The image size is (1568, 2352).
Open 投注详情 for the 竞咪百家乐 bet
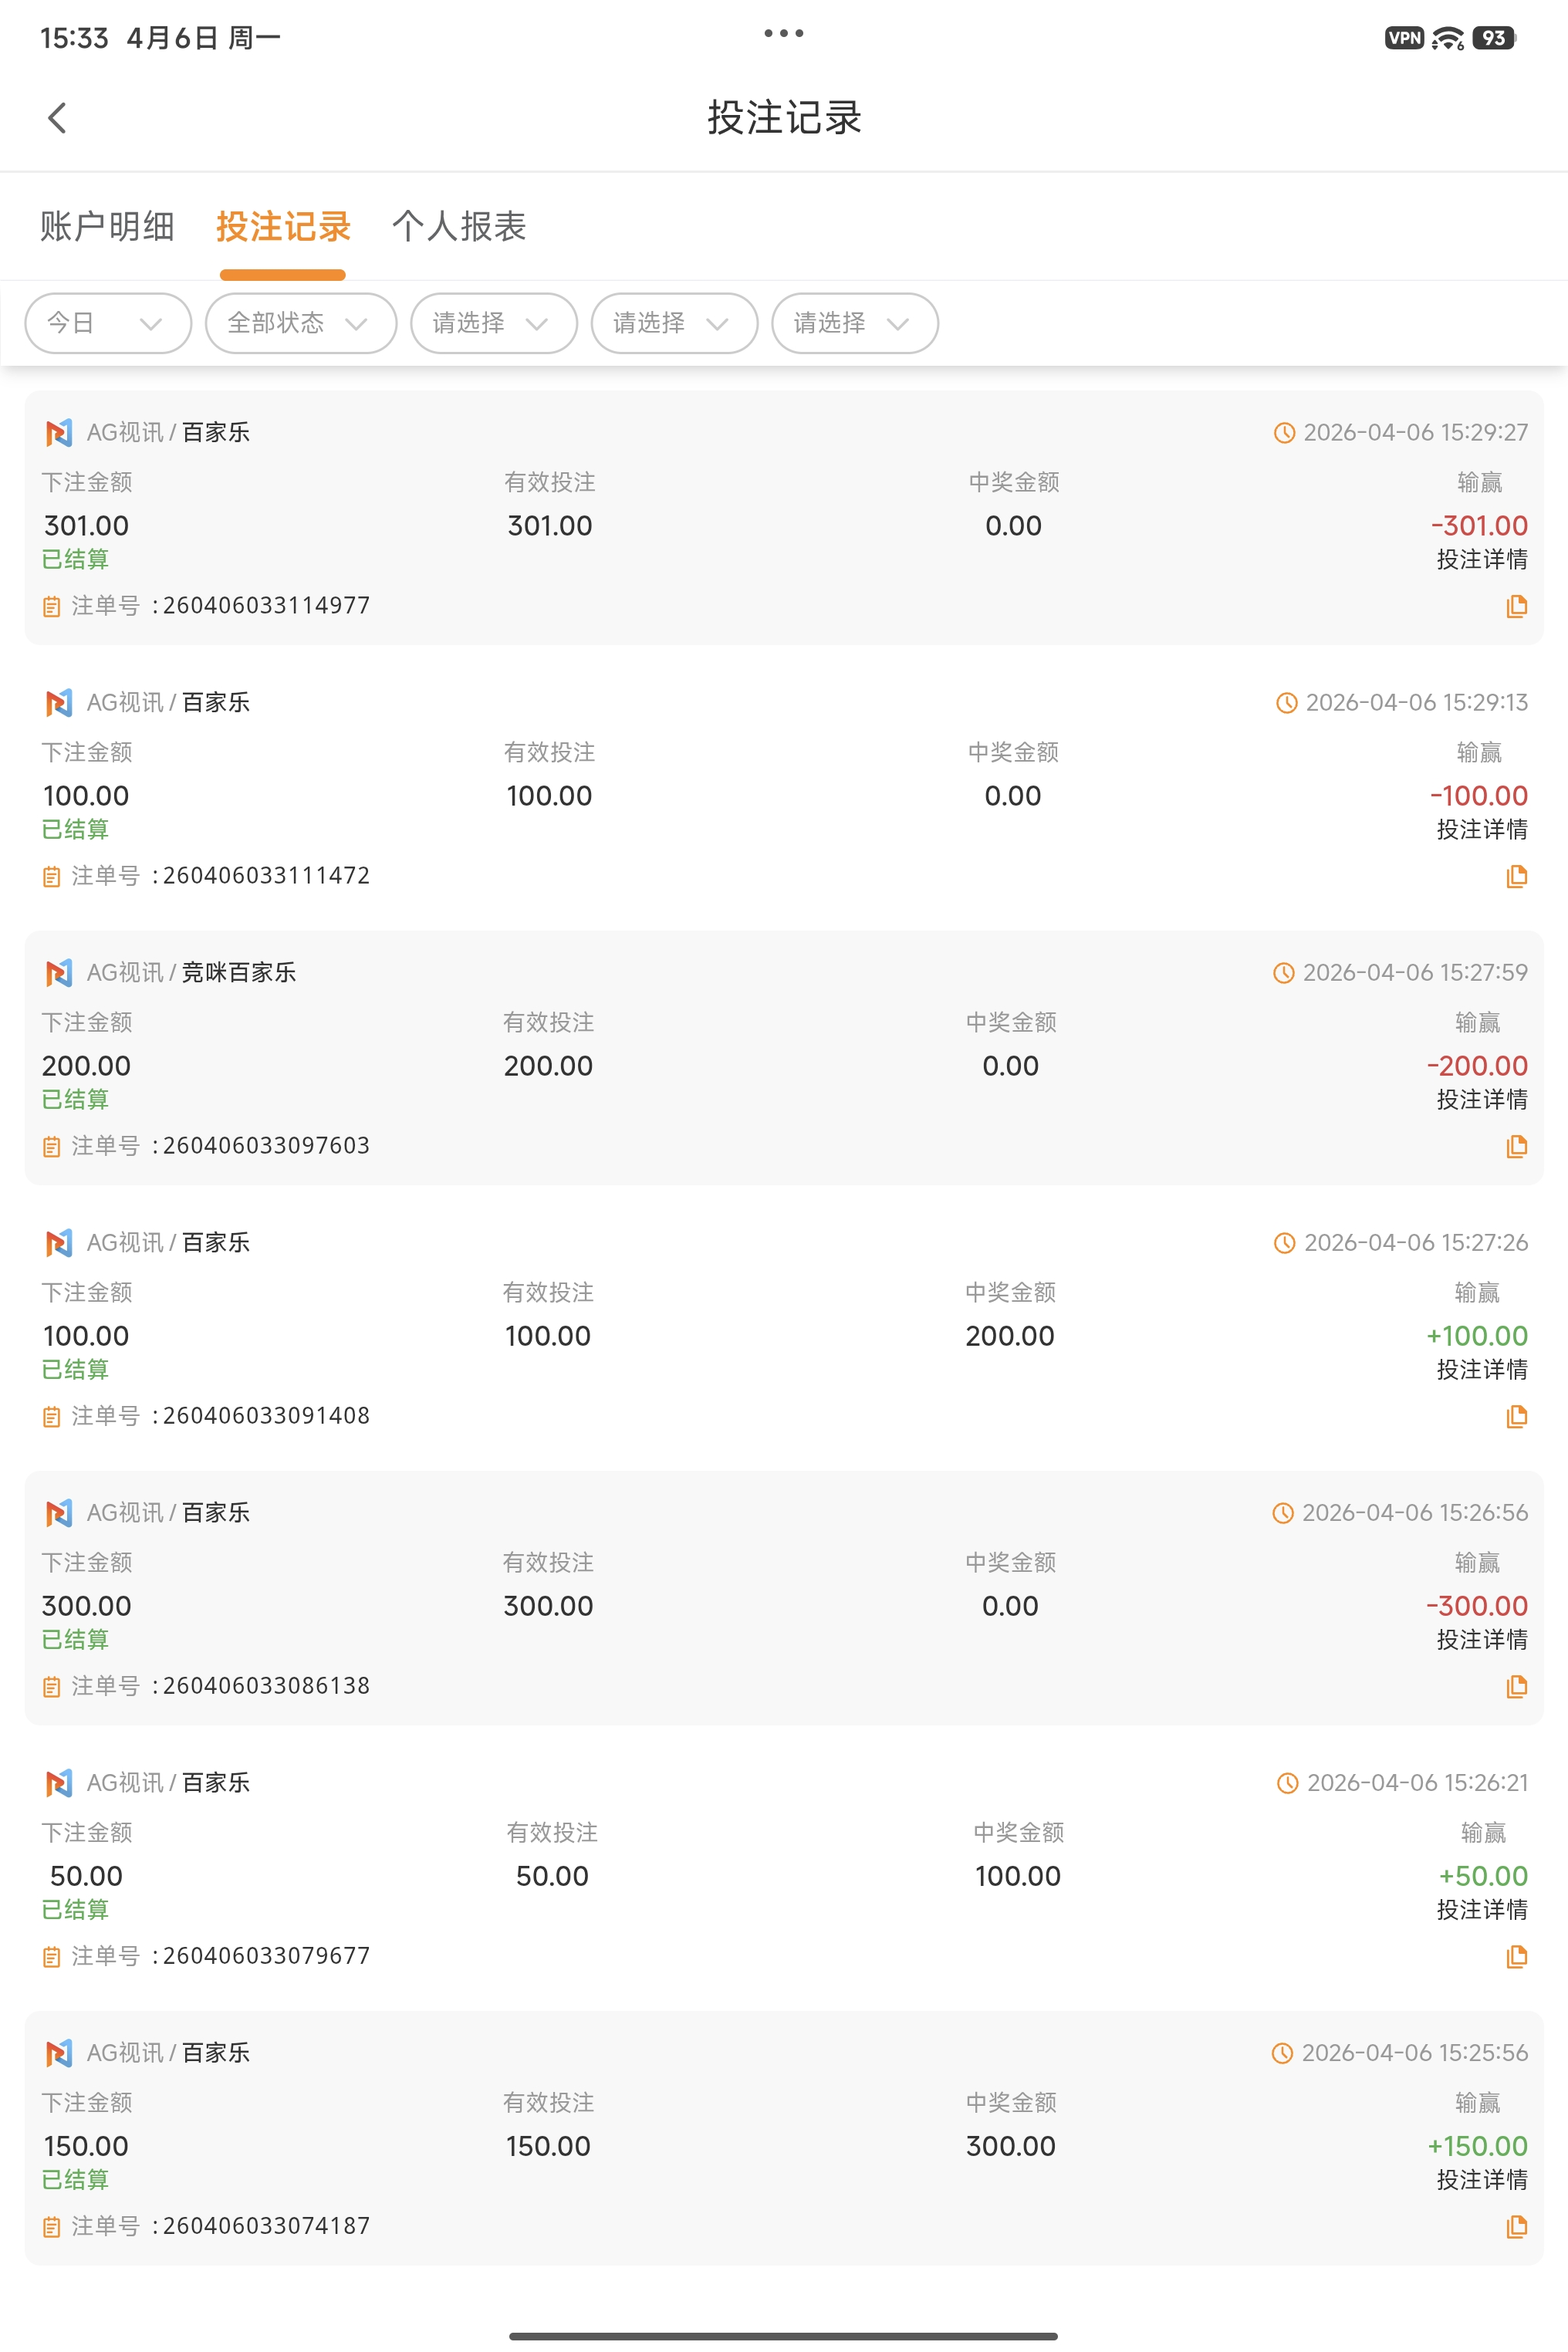(x=1481, y=1100)
